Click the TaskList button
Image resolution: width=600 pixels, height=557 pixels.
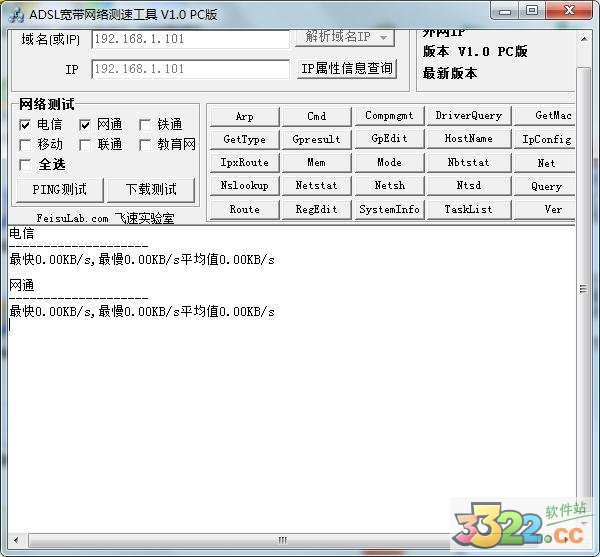(x=469, y=210)
